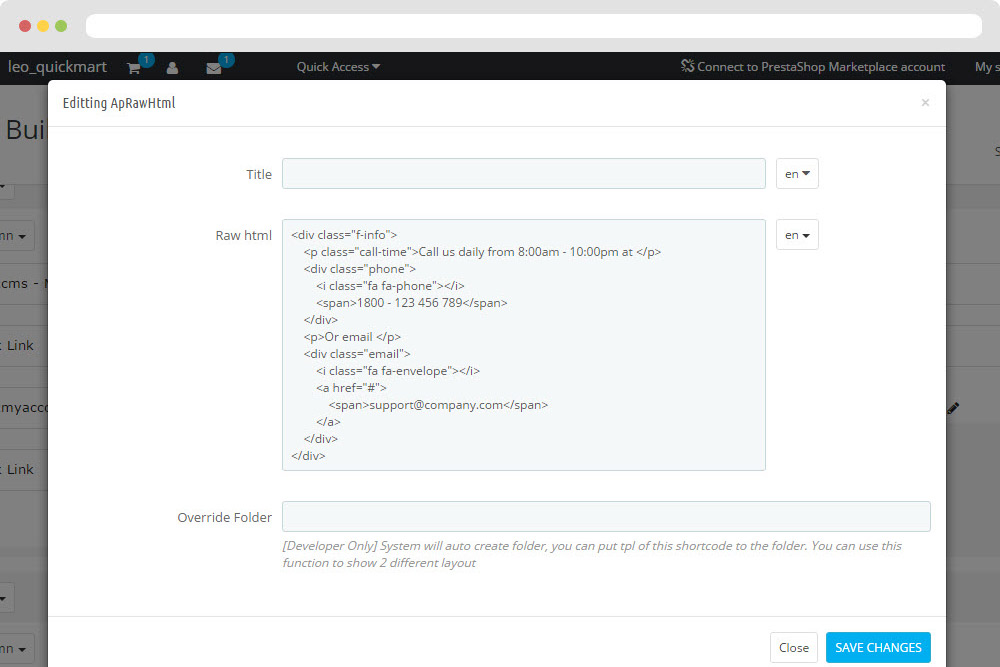Image resolution: width=1000 pixels, height=667 pixels.
Task: Open the partially visible 'My s' header item
Action: (x=985, y=67)
